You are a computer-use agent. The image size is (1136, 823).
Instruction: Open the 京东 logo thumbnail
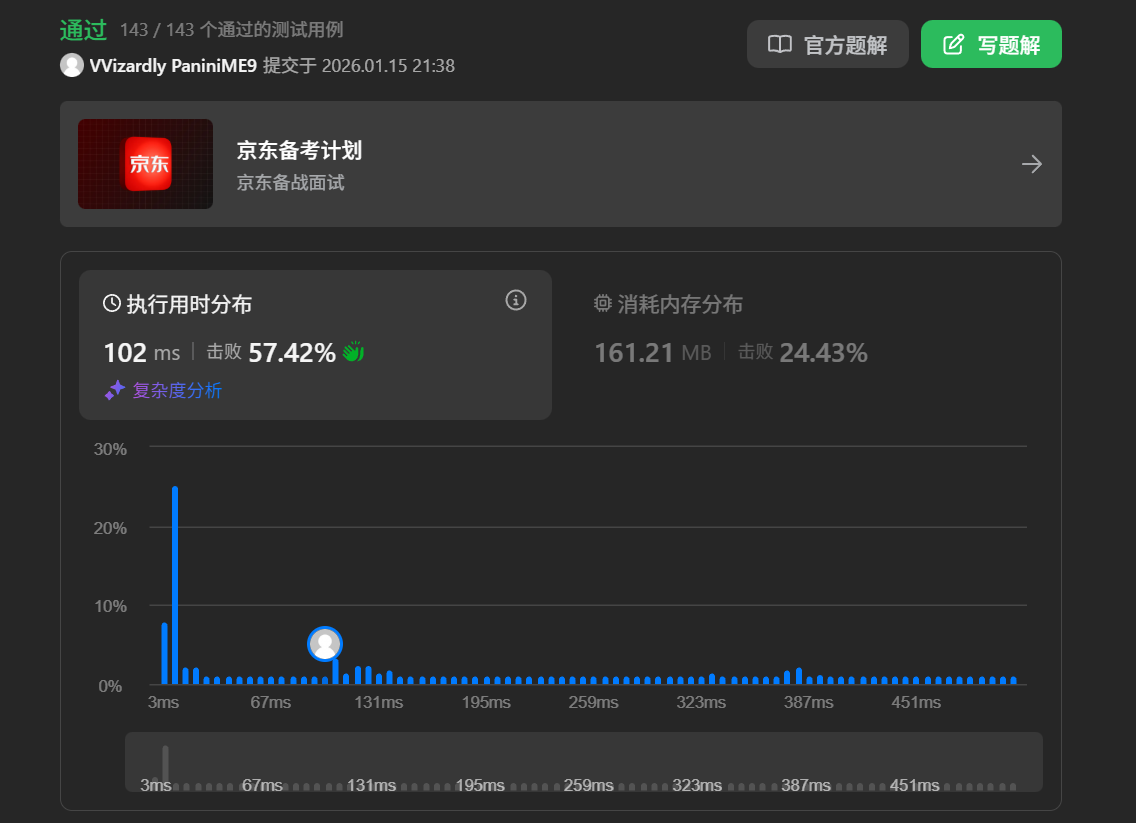(146, 164)
